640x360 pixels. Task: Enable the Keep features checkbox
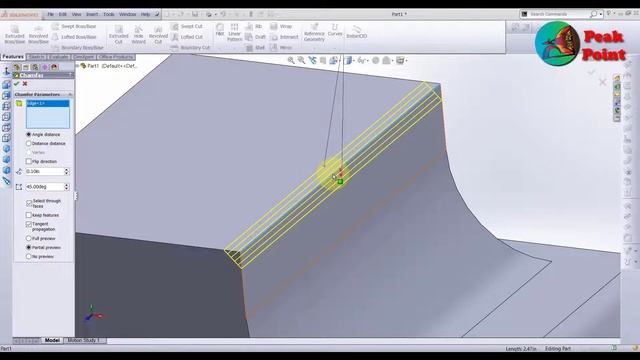click(29, 215)
